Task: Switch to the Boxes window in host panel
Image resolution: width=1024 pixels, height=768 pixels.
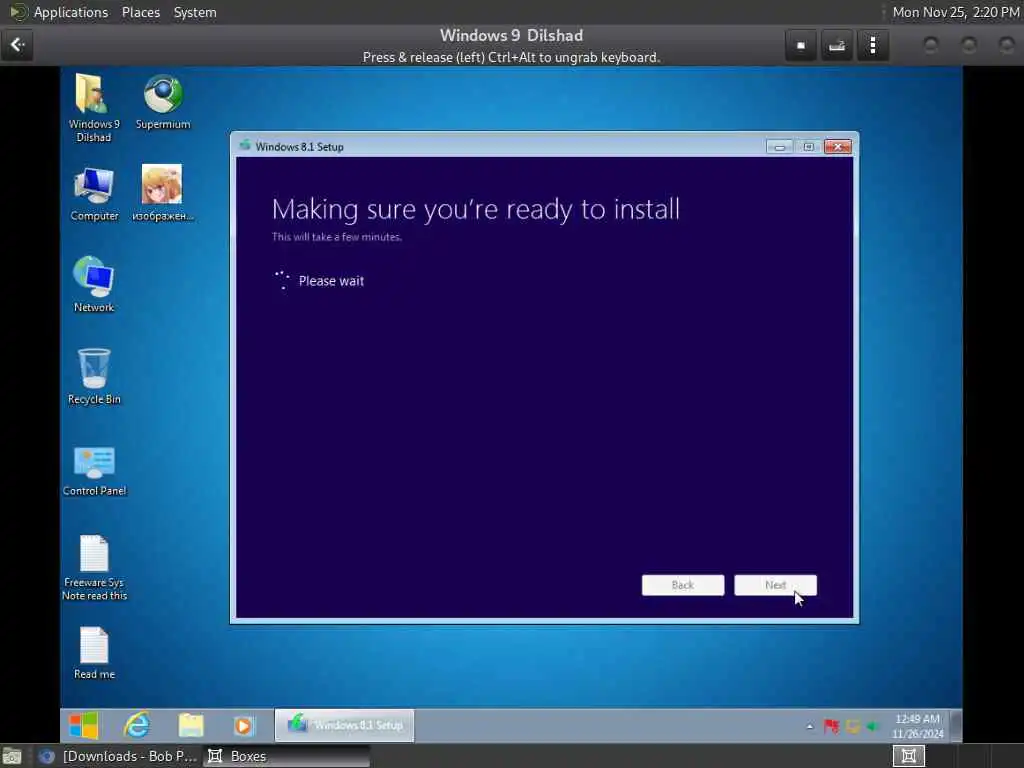Action: point(286,756)
